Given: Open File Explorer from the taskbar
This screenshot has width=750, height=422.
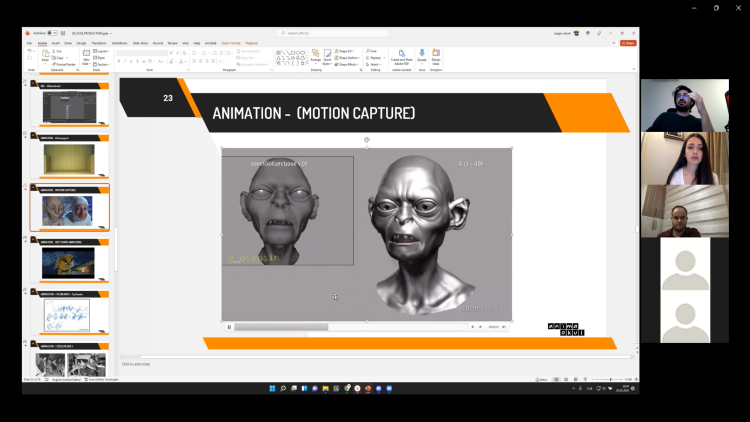Looking at the screenshot, I should (325, 389).
